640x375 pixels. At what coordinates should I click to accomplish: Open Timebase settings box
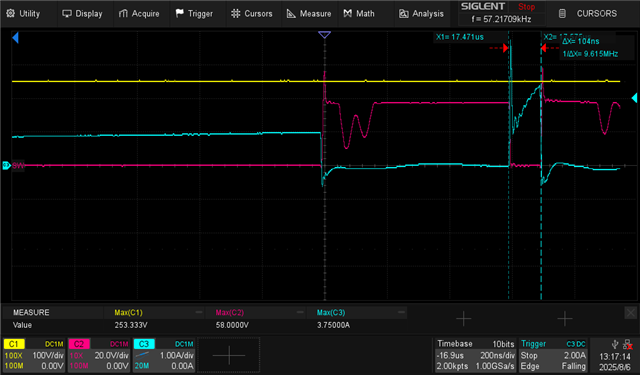[475, 355]
